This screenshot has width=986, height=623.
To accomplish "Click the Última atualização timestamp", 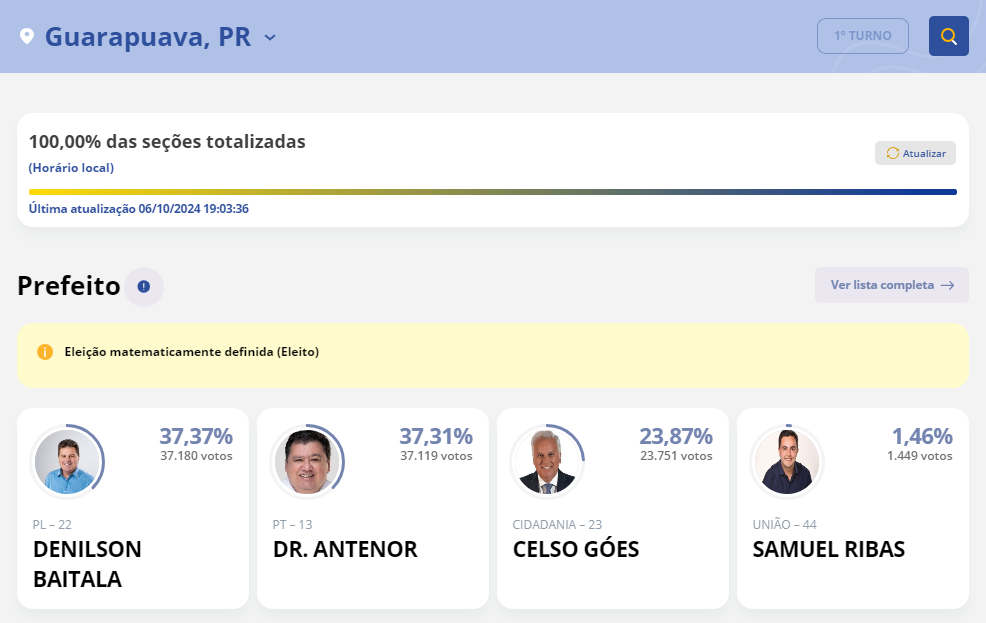I will 140,209.
